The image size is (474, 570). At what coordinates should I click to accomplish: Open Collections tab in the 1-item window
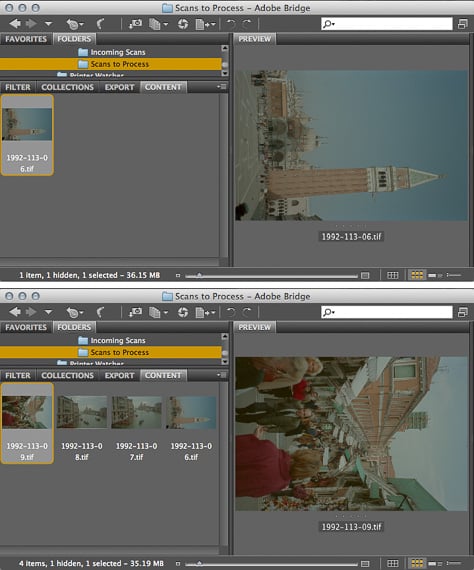pos(67,87)
